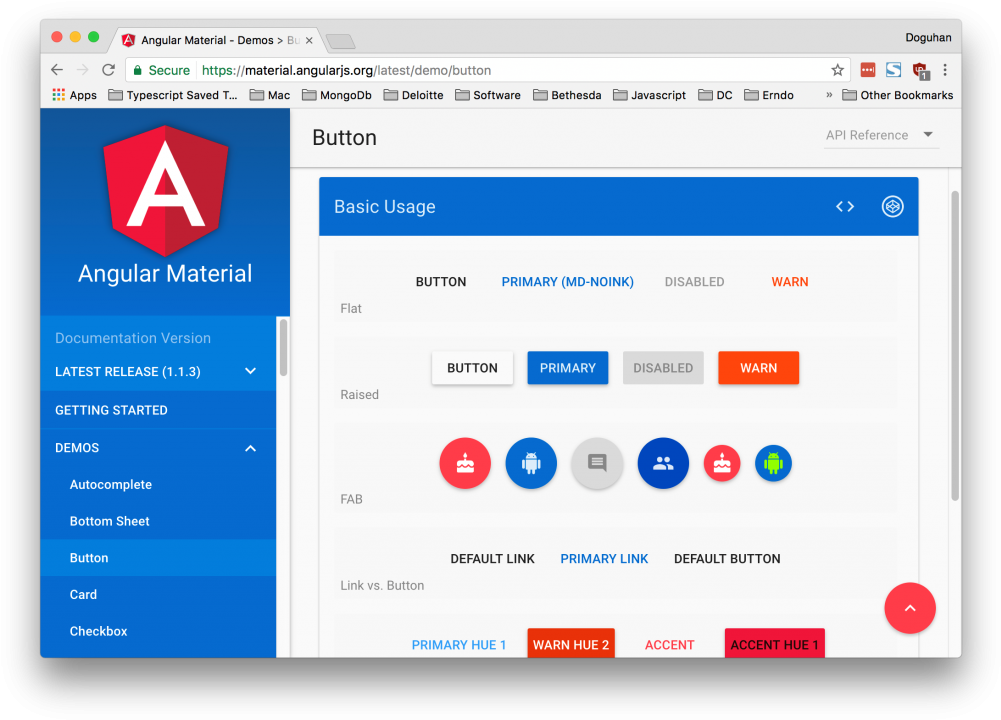This screenshot has height=720, width=1001.
Task: Open the Getting Started page
Action: pyautogui.click(x=158, y=410)
